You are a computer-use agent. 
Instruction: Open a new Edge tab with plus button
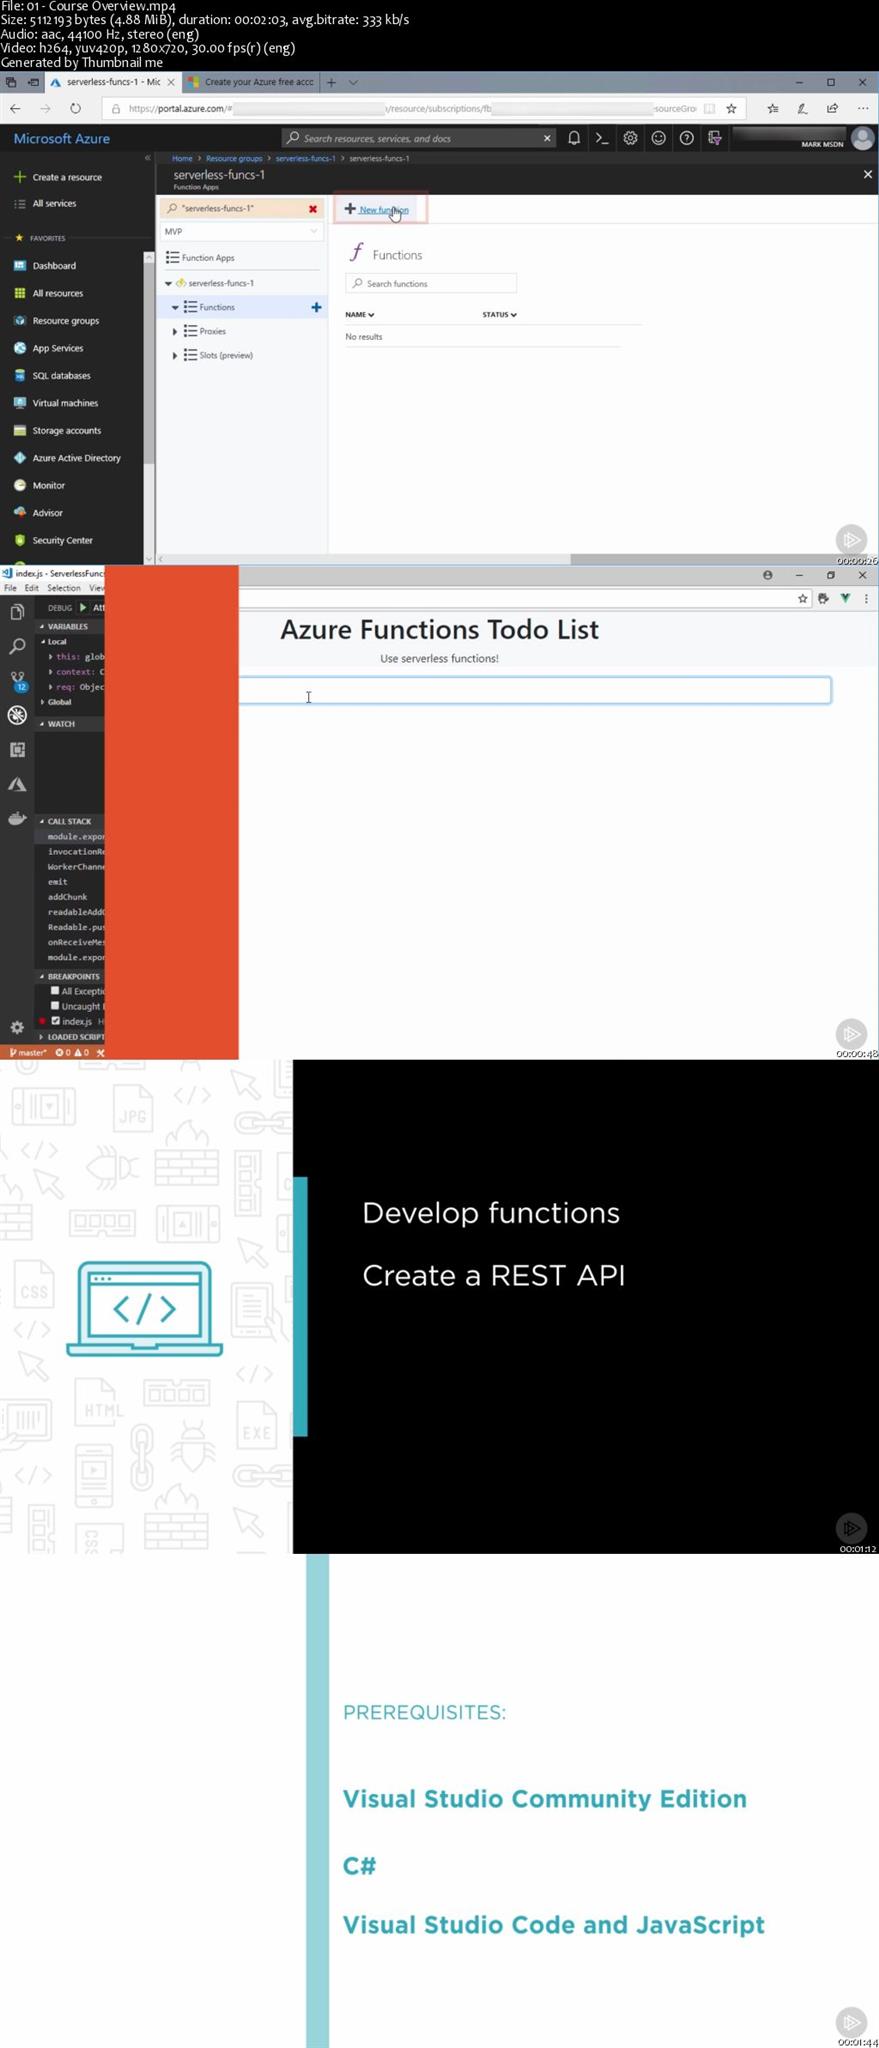[x=331, y=82]
